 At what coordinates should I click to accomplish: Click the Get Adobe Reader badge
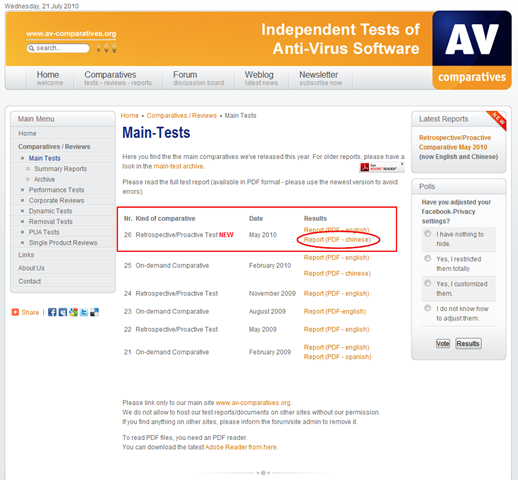[x=382, y=167]
